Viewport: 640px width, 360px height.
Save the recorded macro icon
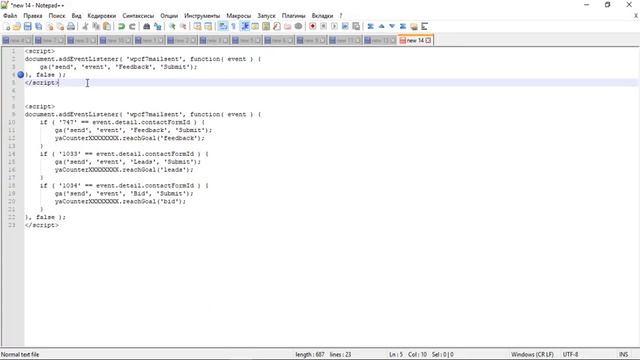(356, 27)
